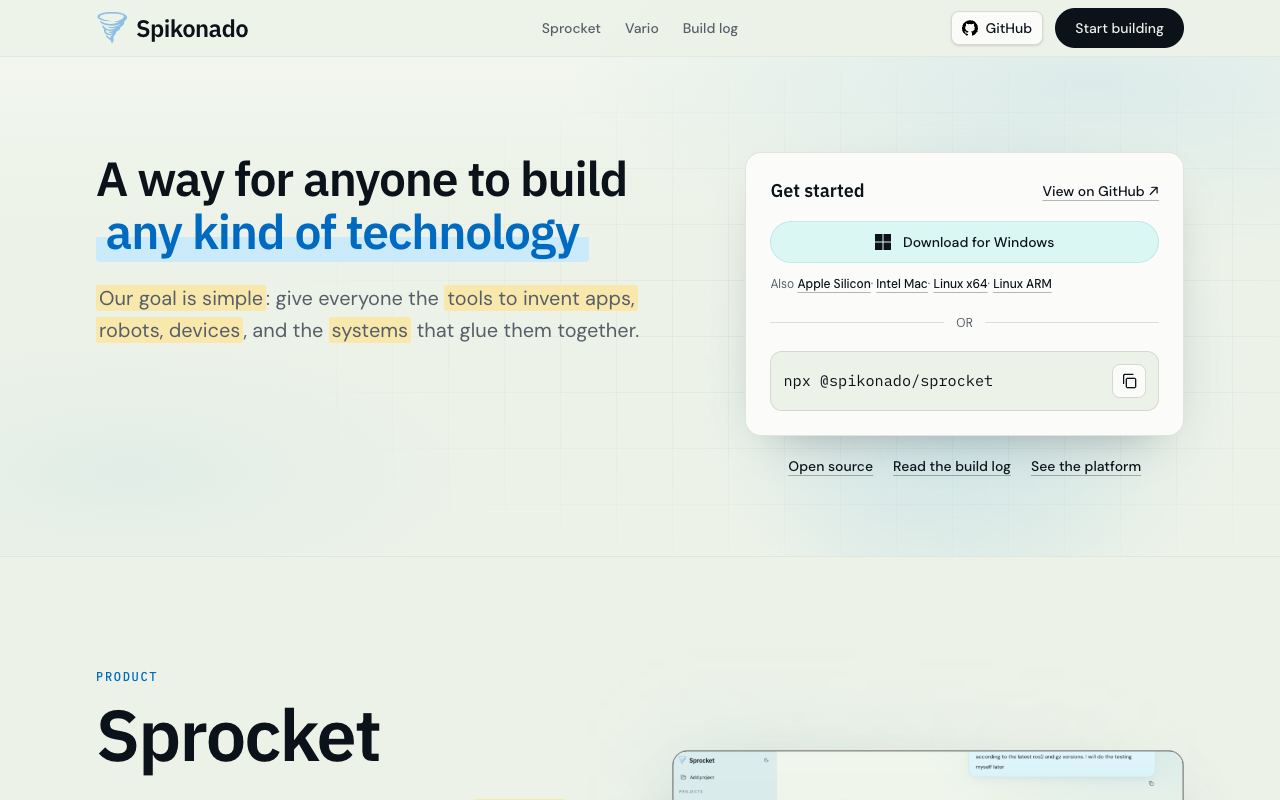
Task: Open the Build log nav item
Action: 710,28
